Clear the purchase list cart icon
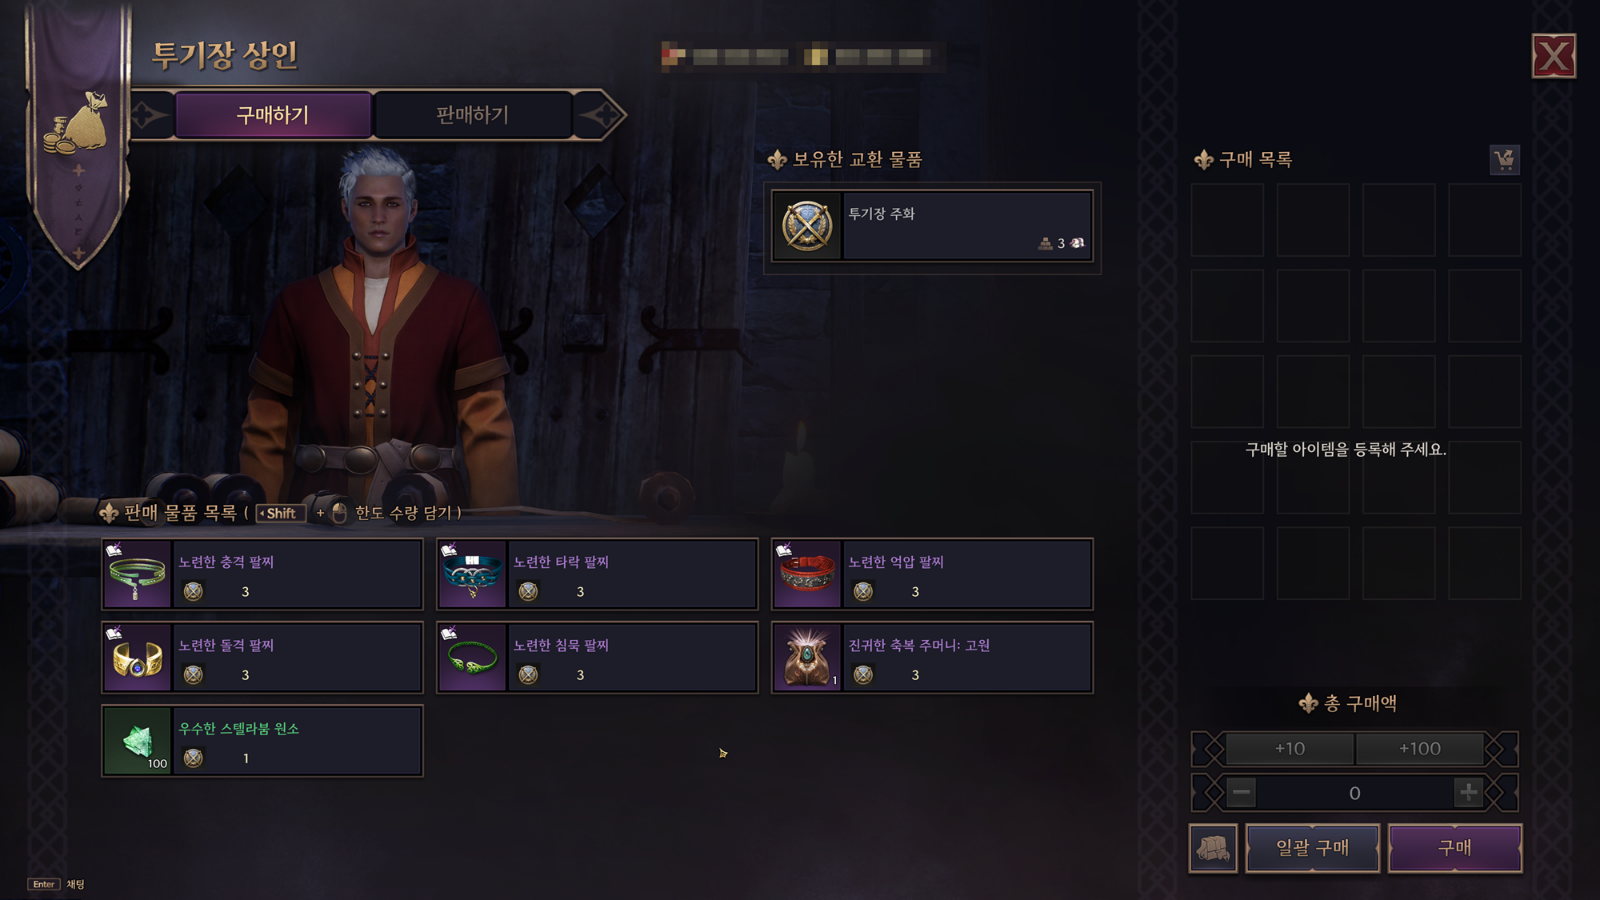The image size is (1600, 900). [x=1504, y=159]
